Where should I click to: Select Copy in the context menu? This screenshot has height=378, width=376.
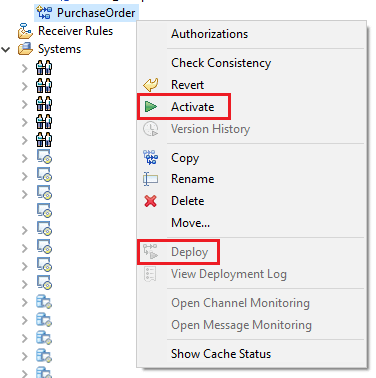[185, 158]
